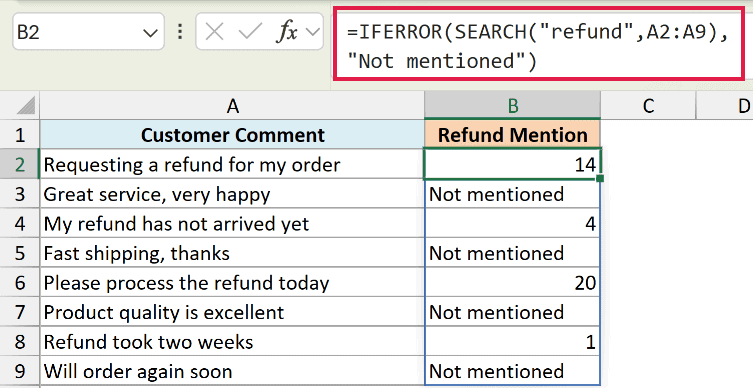Select cell 'Refund took two weeks'
Screen dimensions: 753x388
232,342
